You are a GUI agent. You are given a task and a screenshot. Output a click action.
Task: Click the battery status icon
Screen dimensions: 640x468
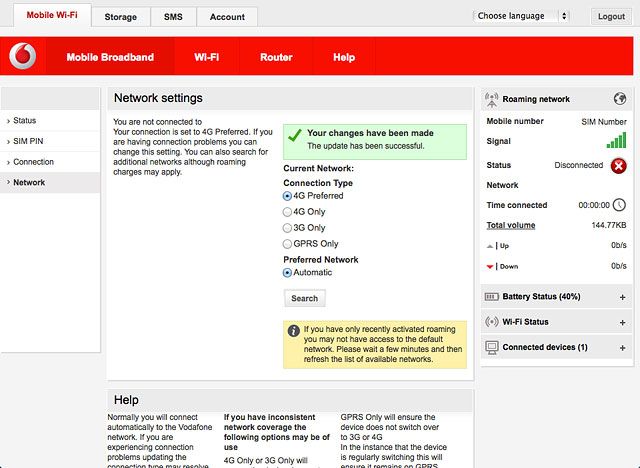tap(492, 297)
